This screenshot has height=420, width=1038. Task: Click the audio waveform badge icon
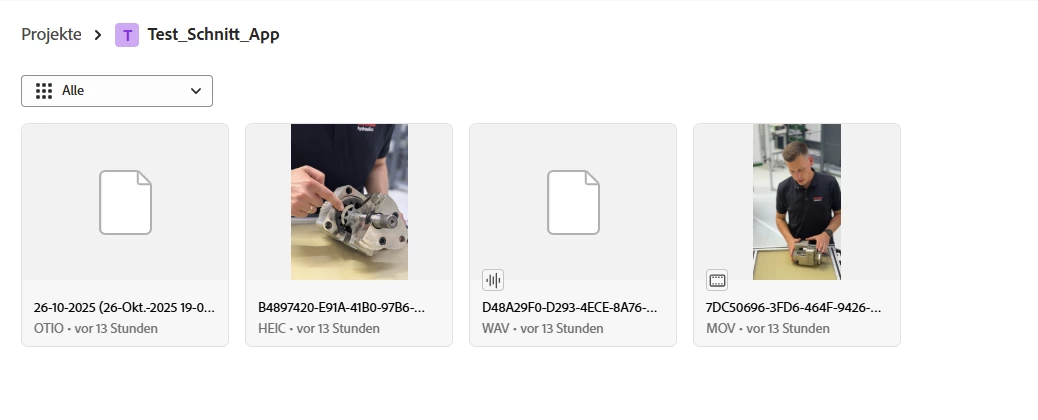(493, 280)
